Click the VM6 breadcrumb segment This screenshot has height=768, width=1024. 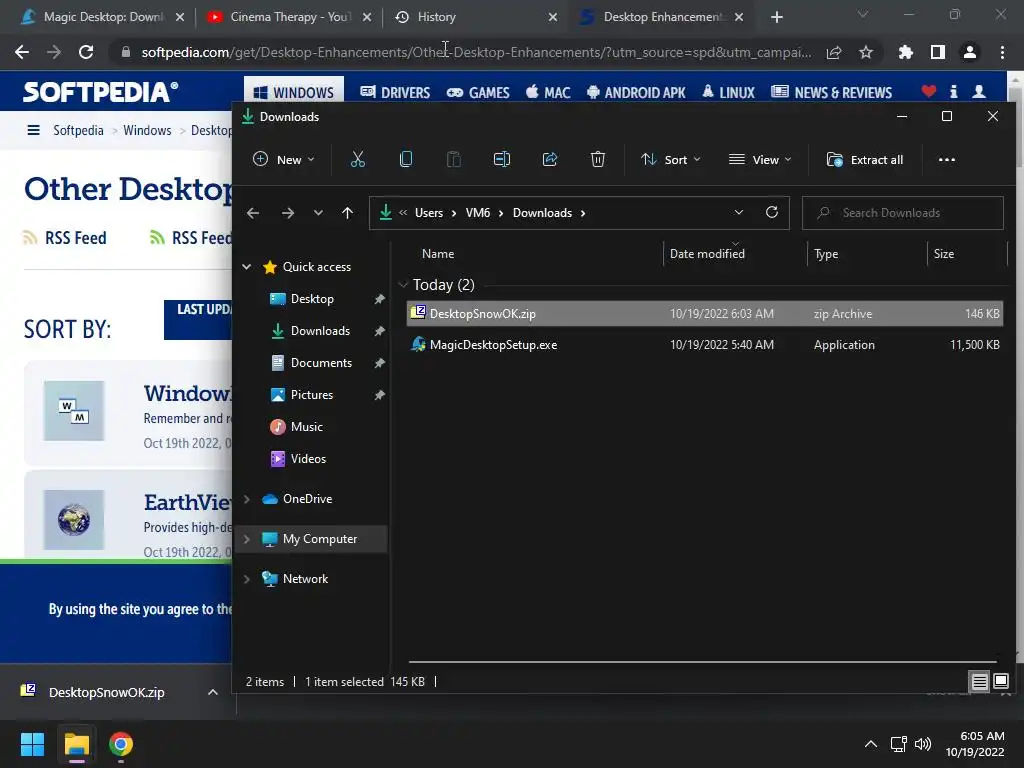click(477, 213)
